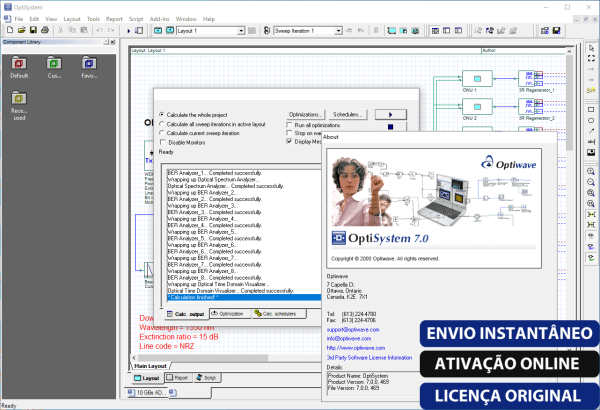Viewport: 600px width, 410px height.
Task: Click the sweep iteration icon before Sweep Iteration 1
Action: tap(267, 31)
